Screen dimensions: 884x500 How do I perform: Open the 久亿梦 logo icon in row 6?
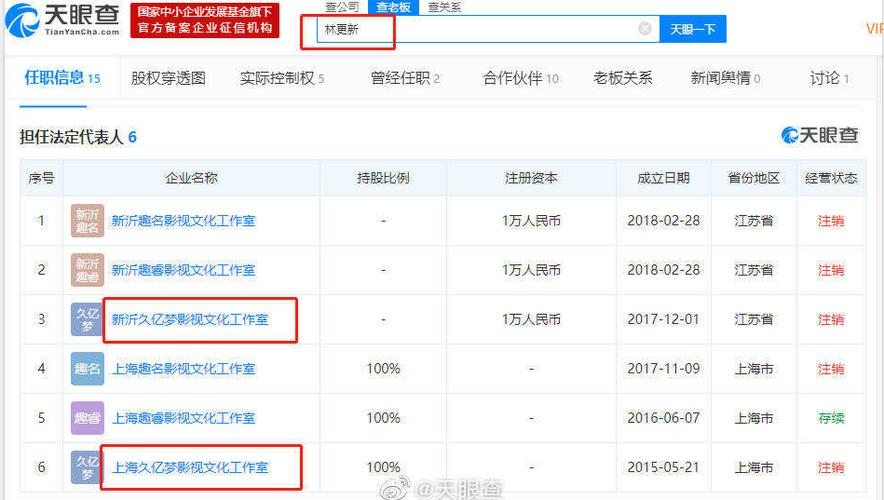pos(86,467)
